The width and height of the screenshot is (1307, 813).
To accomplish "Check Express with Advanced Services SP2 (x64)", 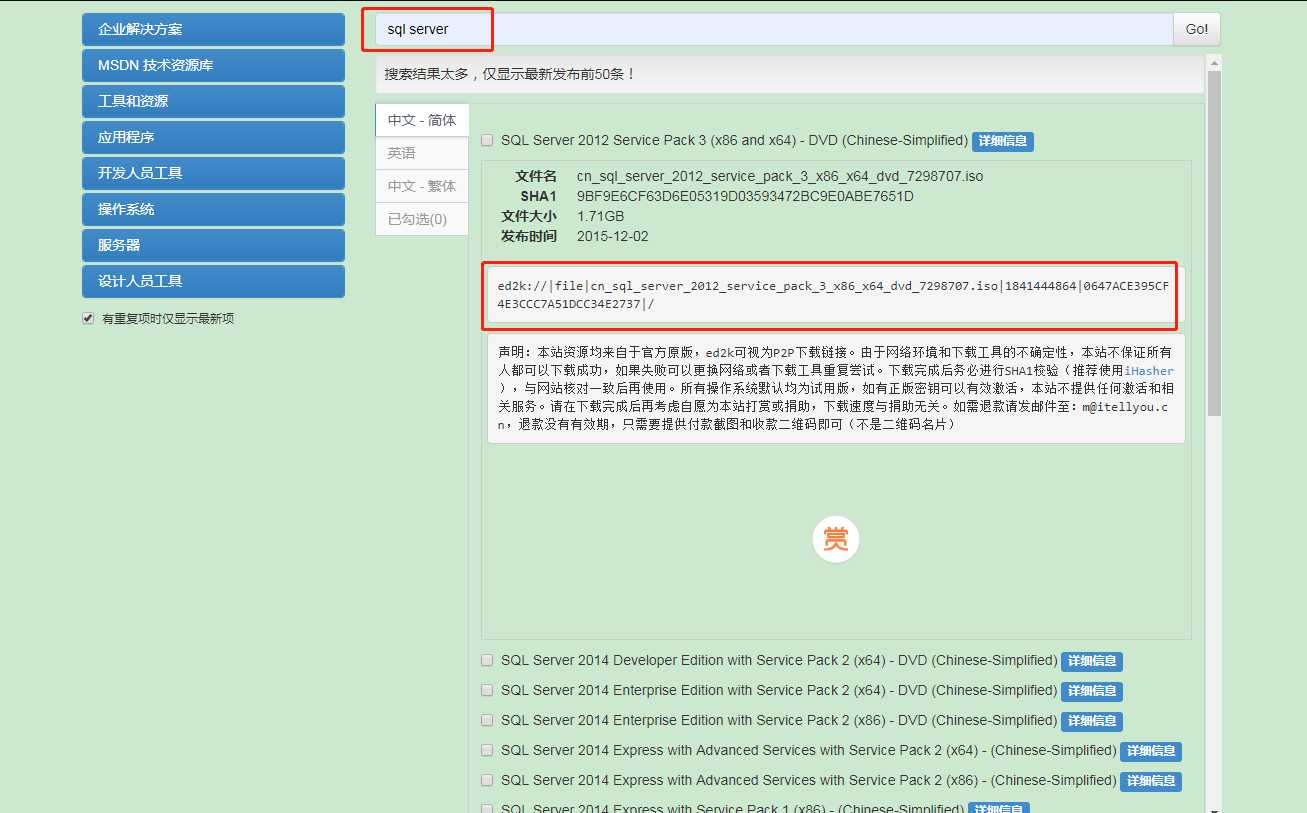I will 487,750.
